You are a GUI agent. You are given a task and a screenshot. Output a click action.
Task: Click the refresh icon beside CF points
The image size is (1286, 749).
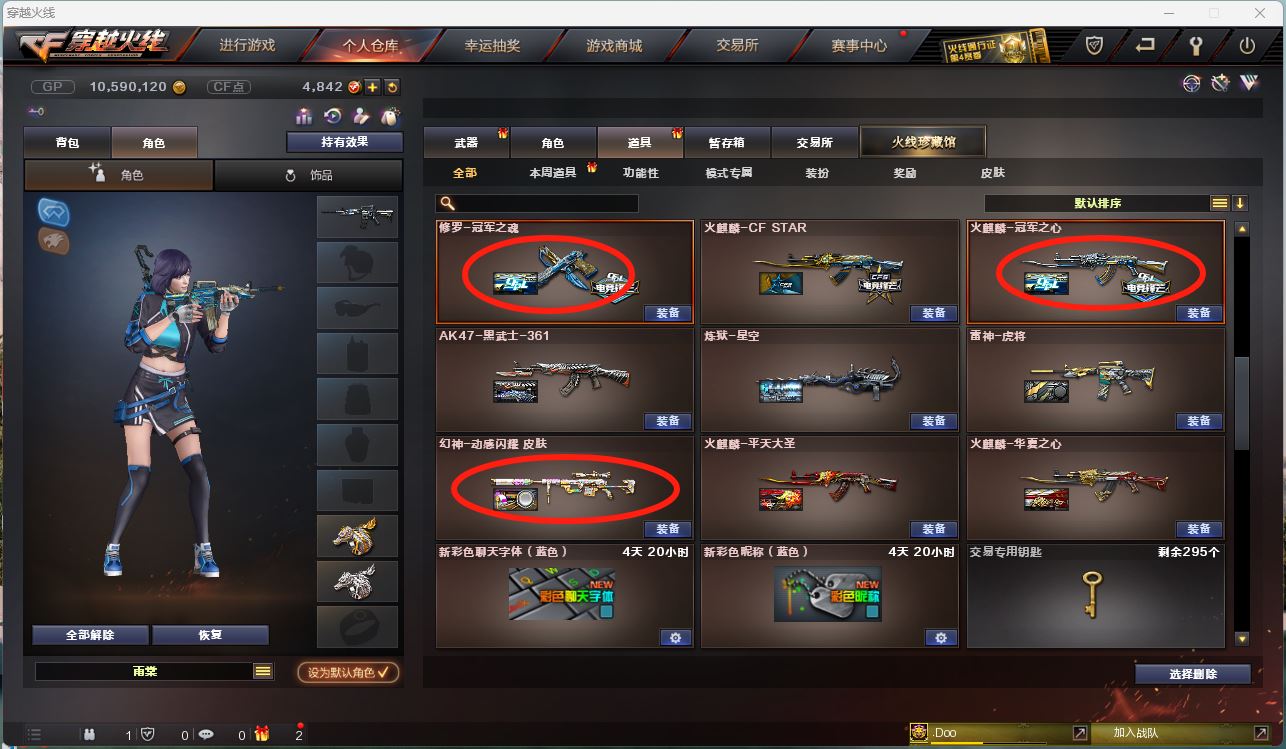tap(391, 87)
